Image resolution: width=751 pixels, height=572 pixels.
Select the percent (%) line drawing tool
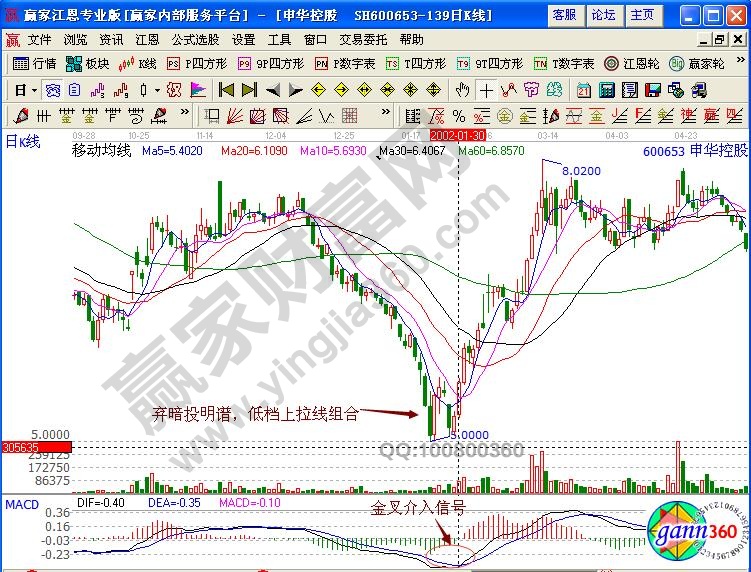459,115
